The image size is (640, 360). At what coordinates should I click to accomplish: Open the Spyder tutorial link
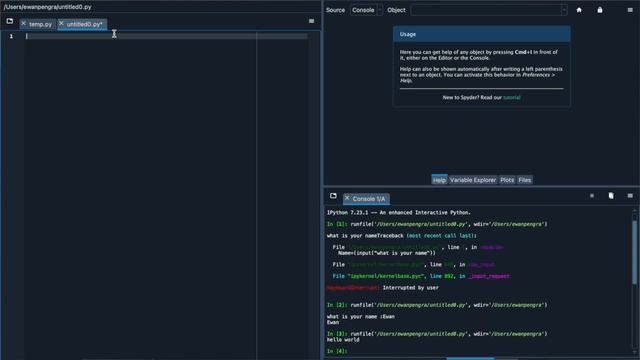(511, 98)
